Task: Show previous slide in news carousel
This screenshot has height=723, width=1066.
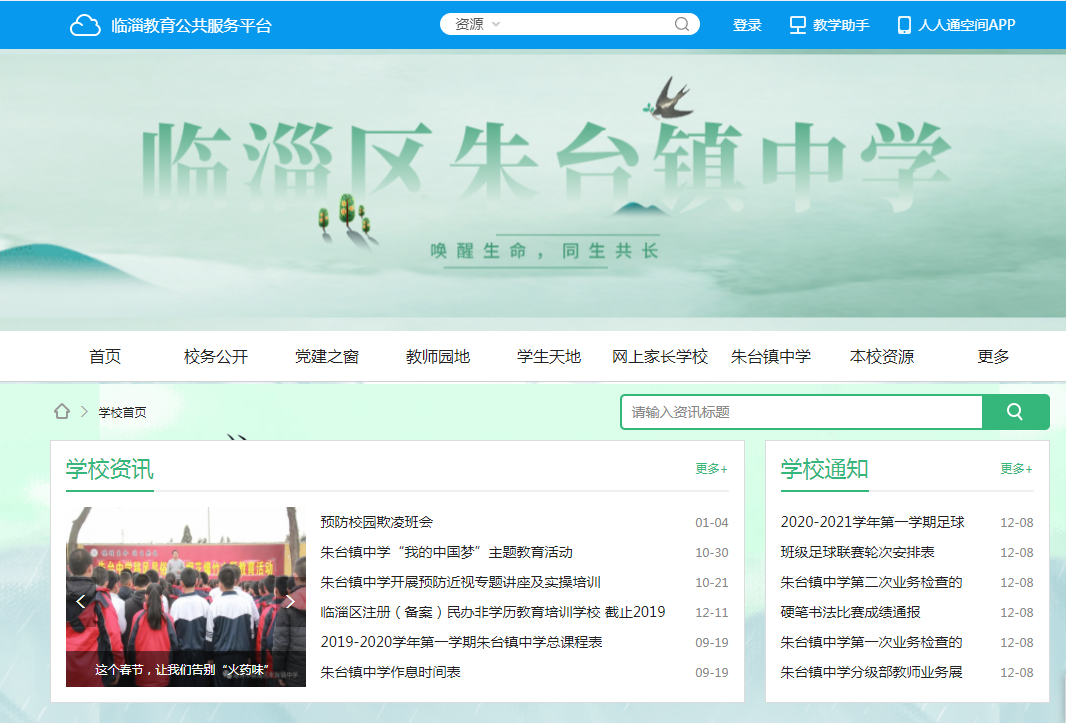Action: click(x=81, y=601)
